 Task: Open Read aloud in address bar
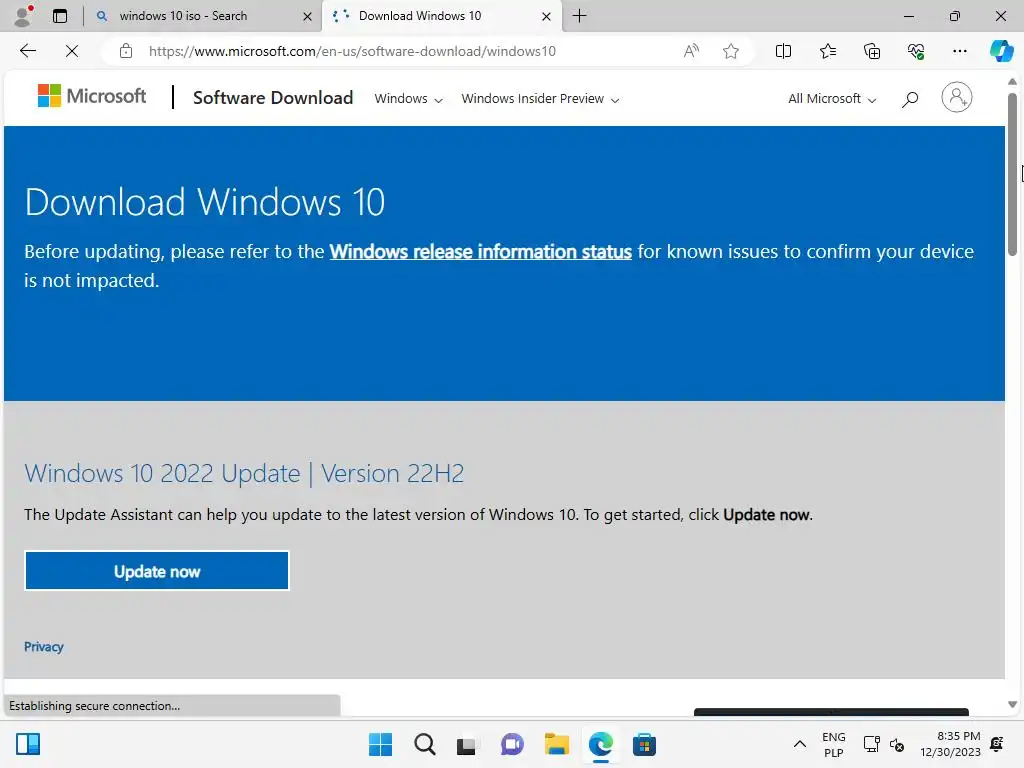click(691, 51)
